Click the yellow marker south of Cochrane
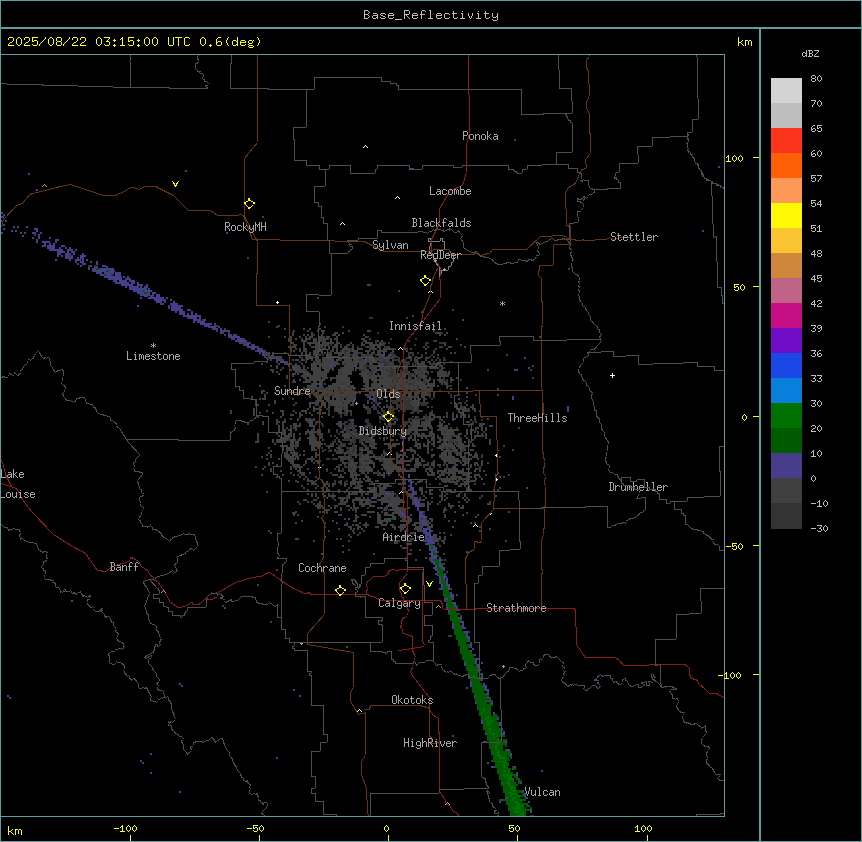The width and height of the screenshot is (862, 842). 340,590
